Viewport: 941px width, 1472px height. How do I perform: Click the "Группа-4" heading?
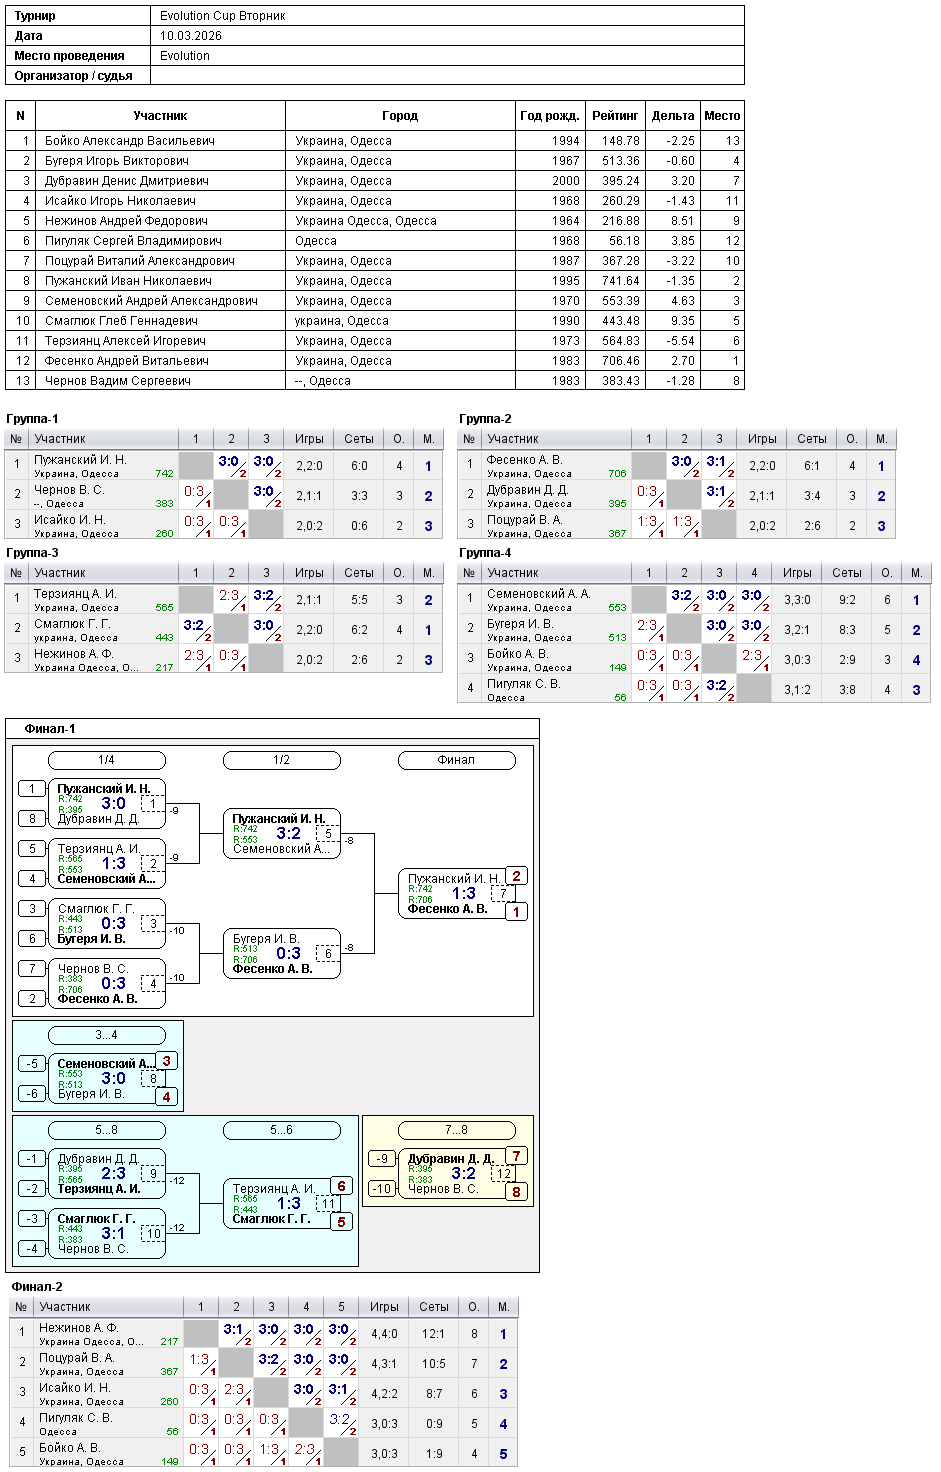[485, 553]
